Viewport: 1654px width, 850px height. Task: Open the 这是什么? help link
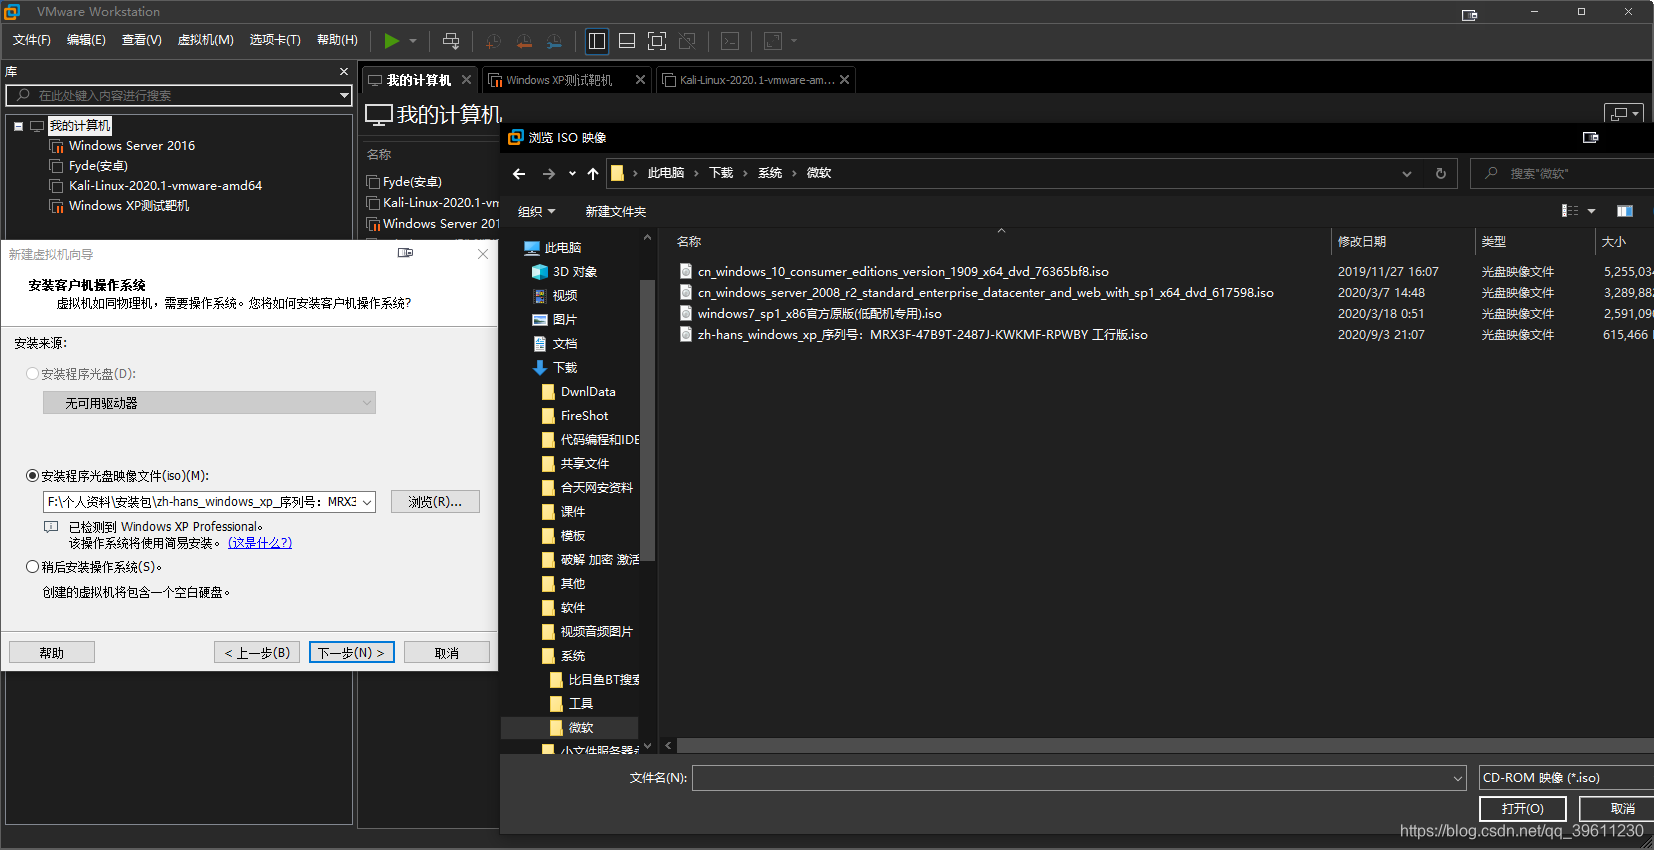260,543
